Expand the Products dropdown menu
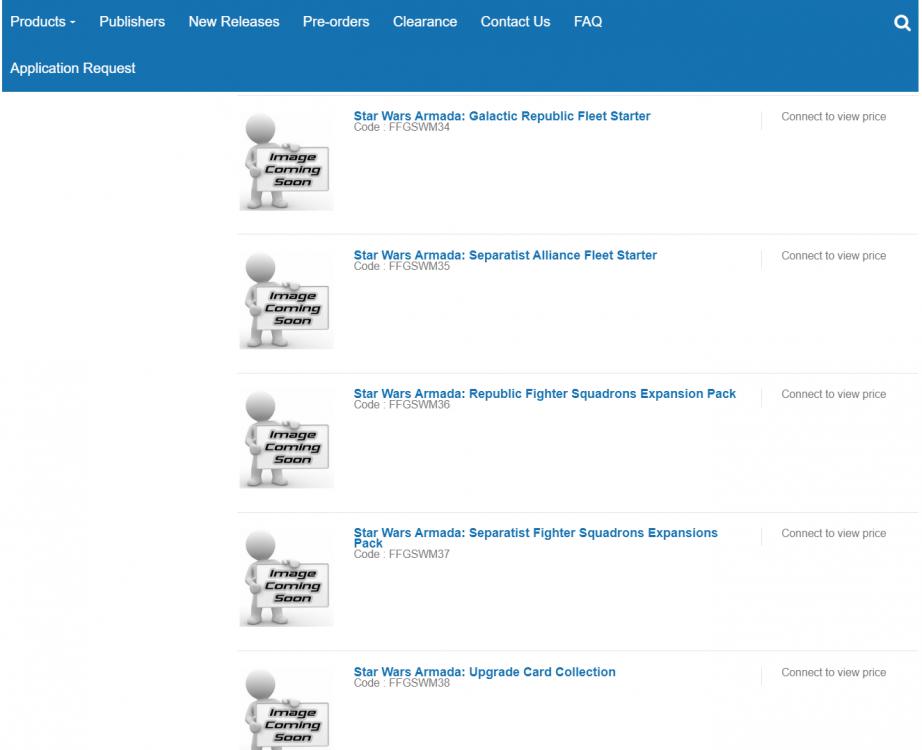 (x=41, y=21)
